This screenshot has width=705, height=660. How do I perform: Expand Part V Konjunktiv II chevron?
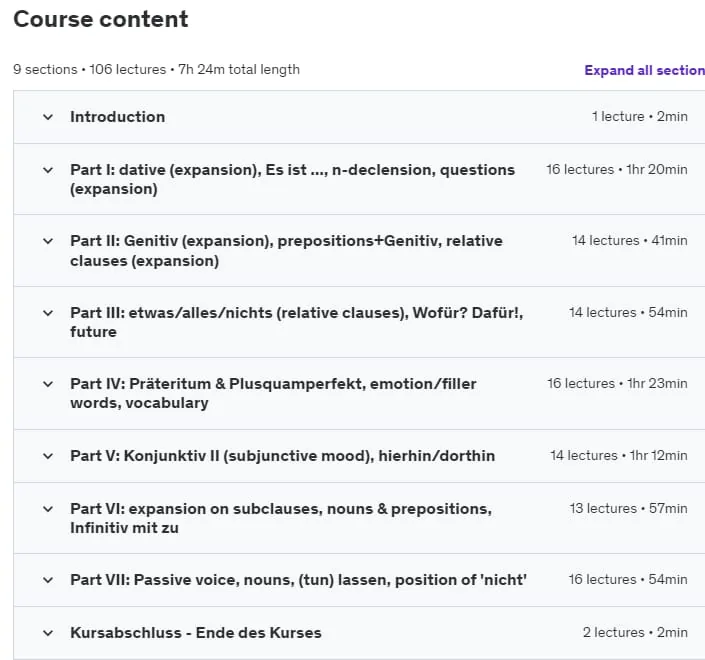[48, 456]
